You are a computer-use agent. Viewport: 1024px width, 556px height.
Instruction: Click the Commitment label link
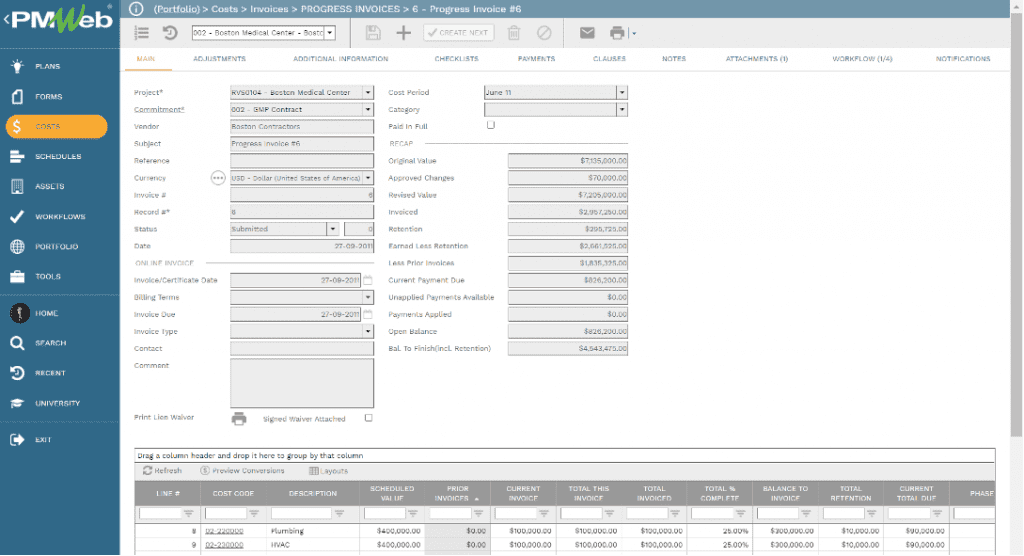(159, 110)
